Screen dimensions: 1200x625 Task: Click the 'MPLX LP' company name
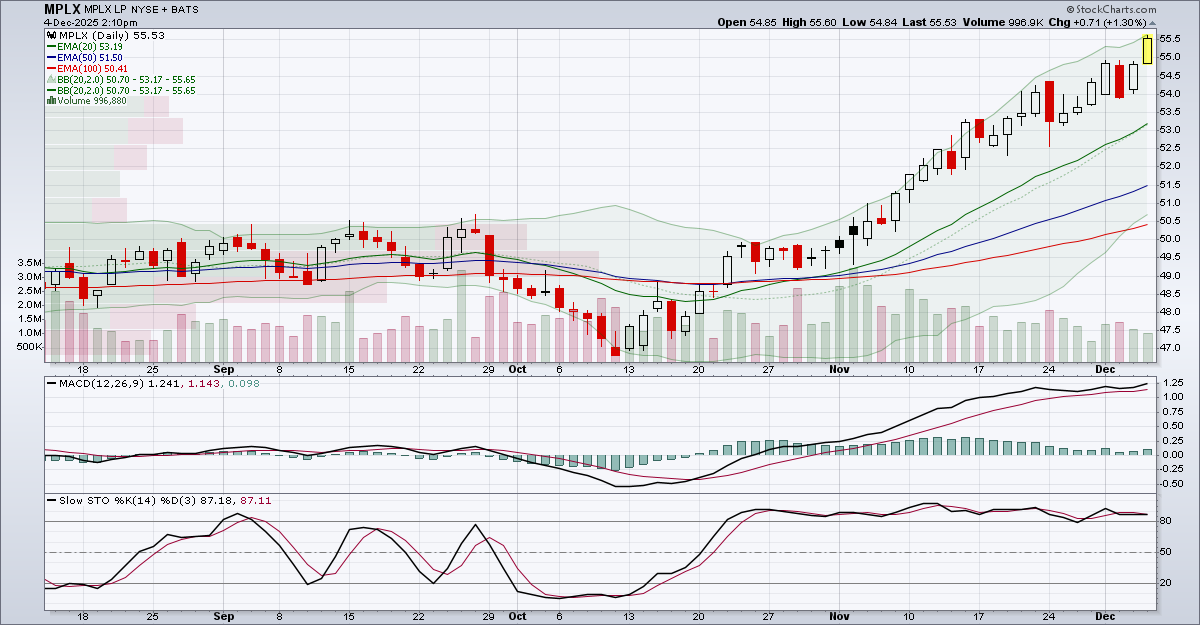[107, 9]
